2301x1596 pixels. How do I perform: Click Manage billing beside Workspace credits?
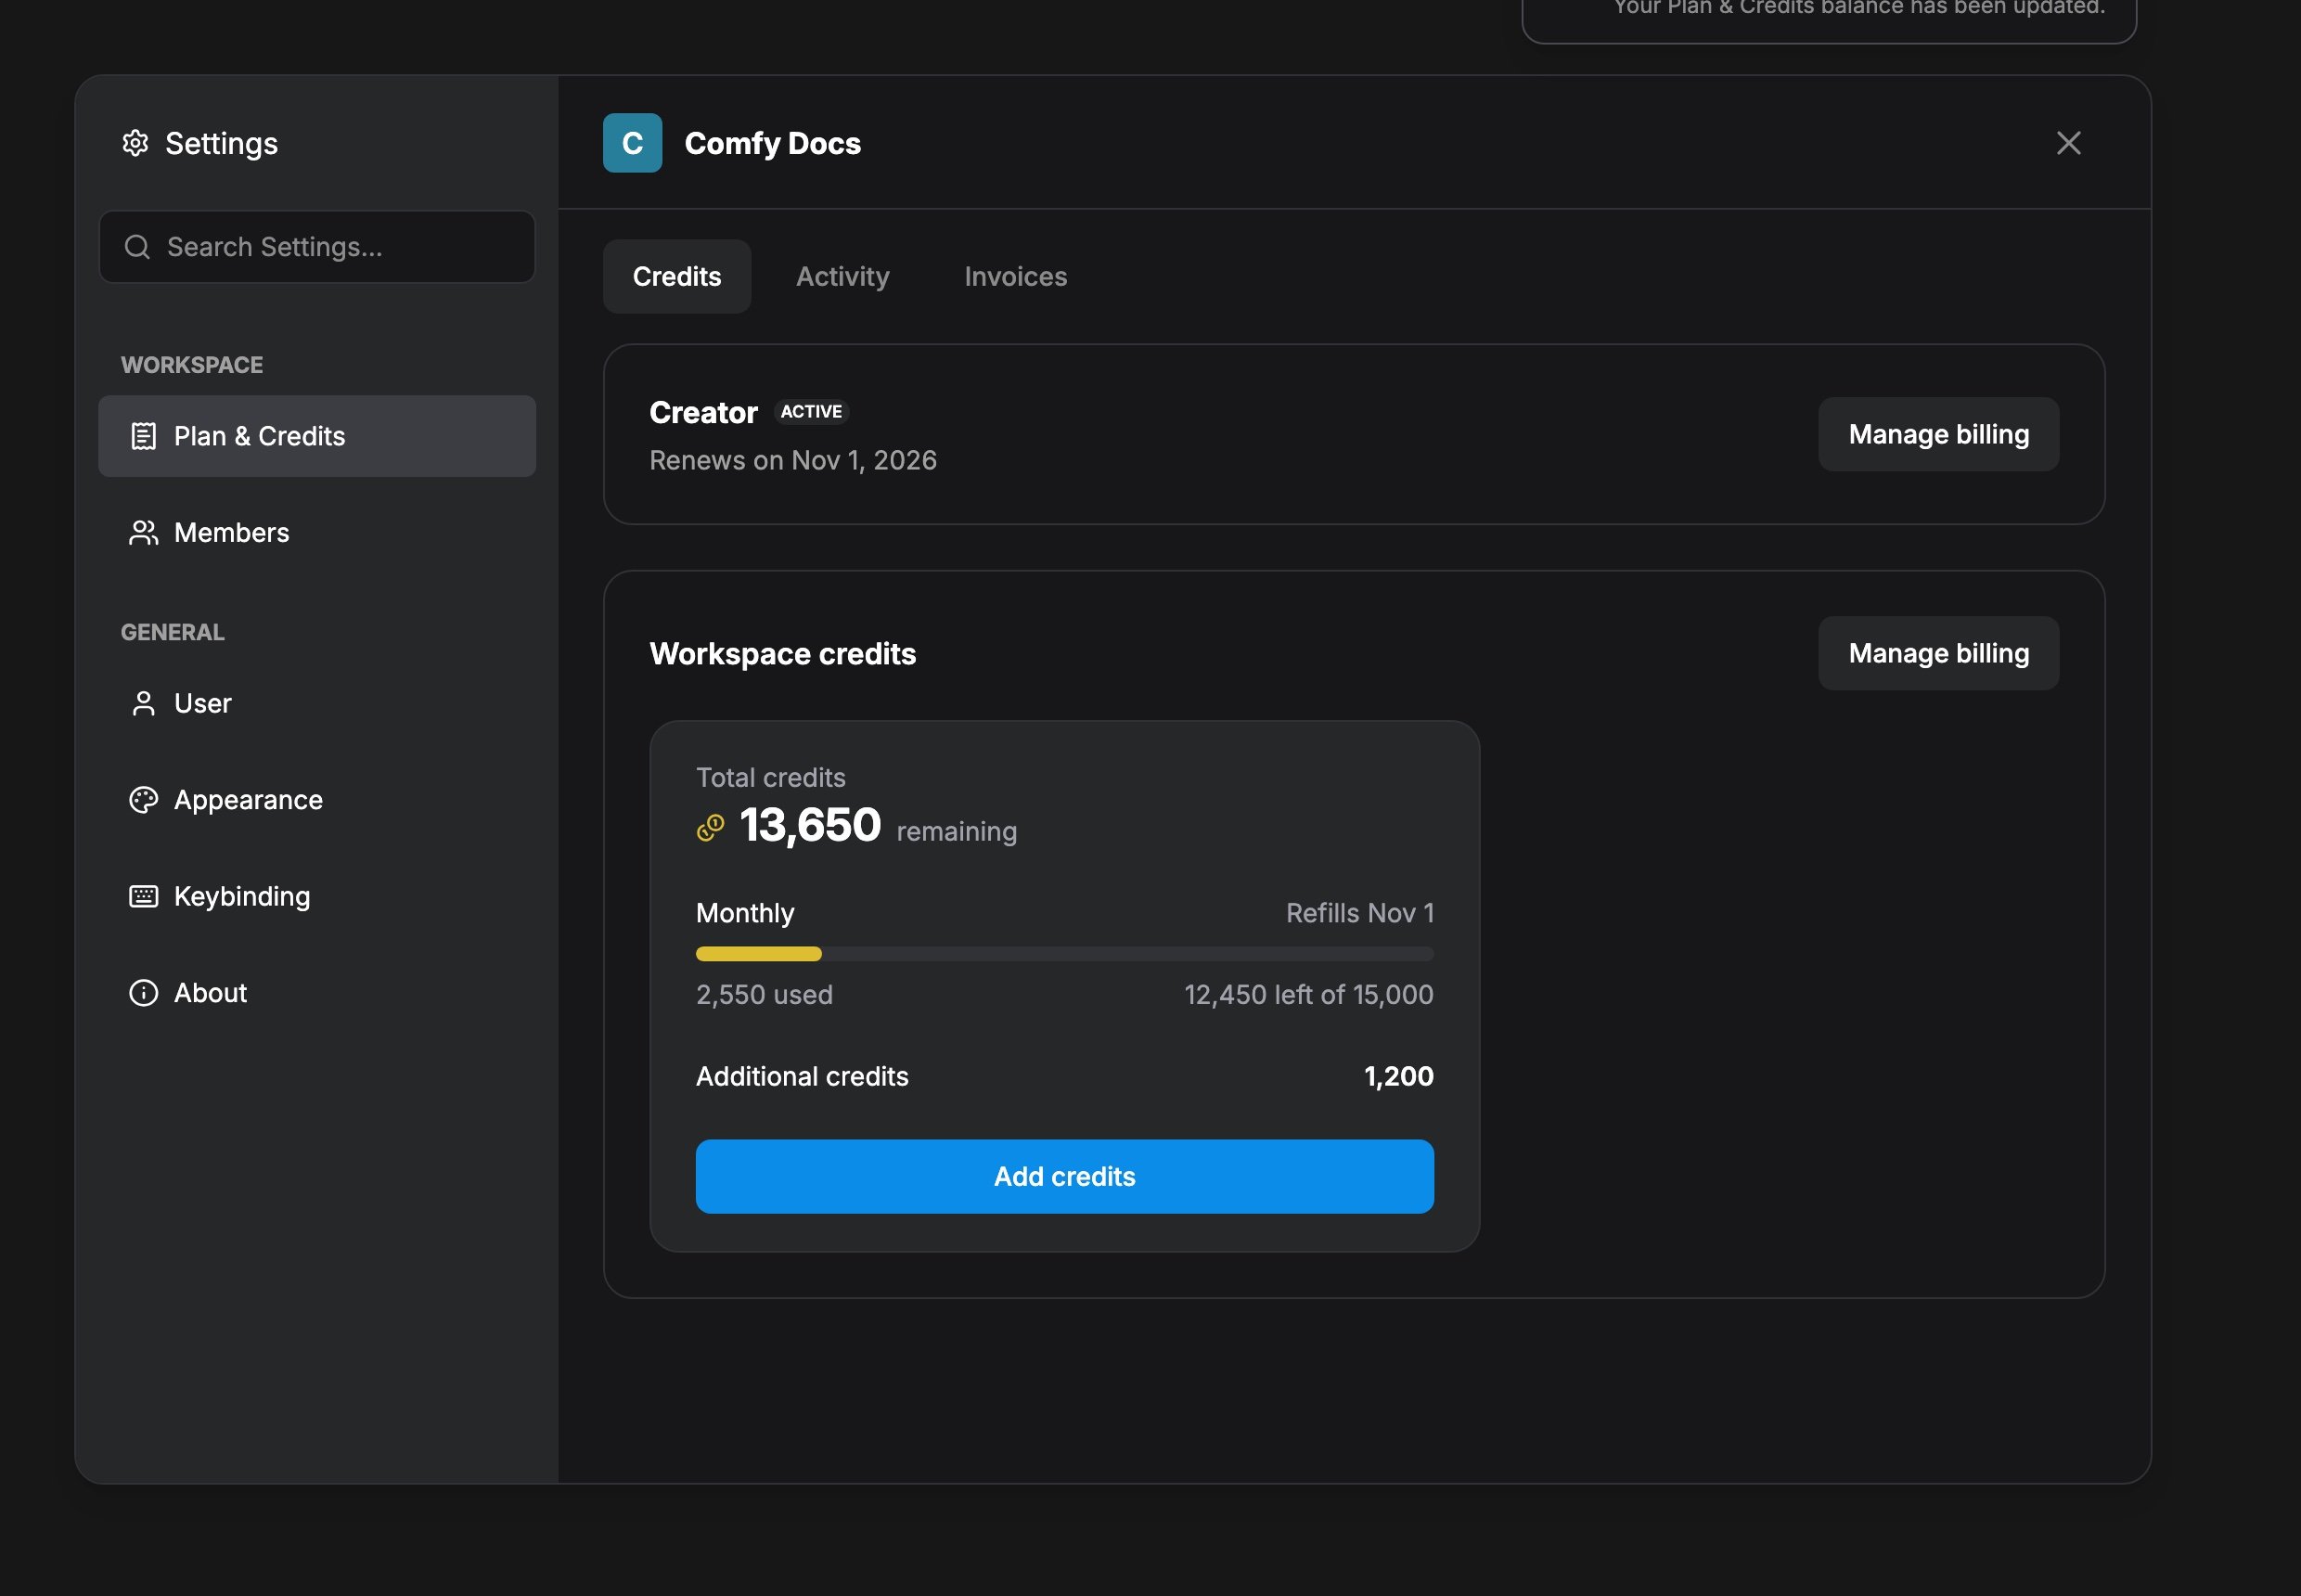click(1938, 653)
